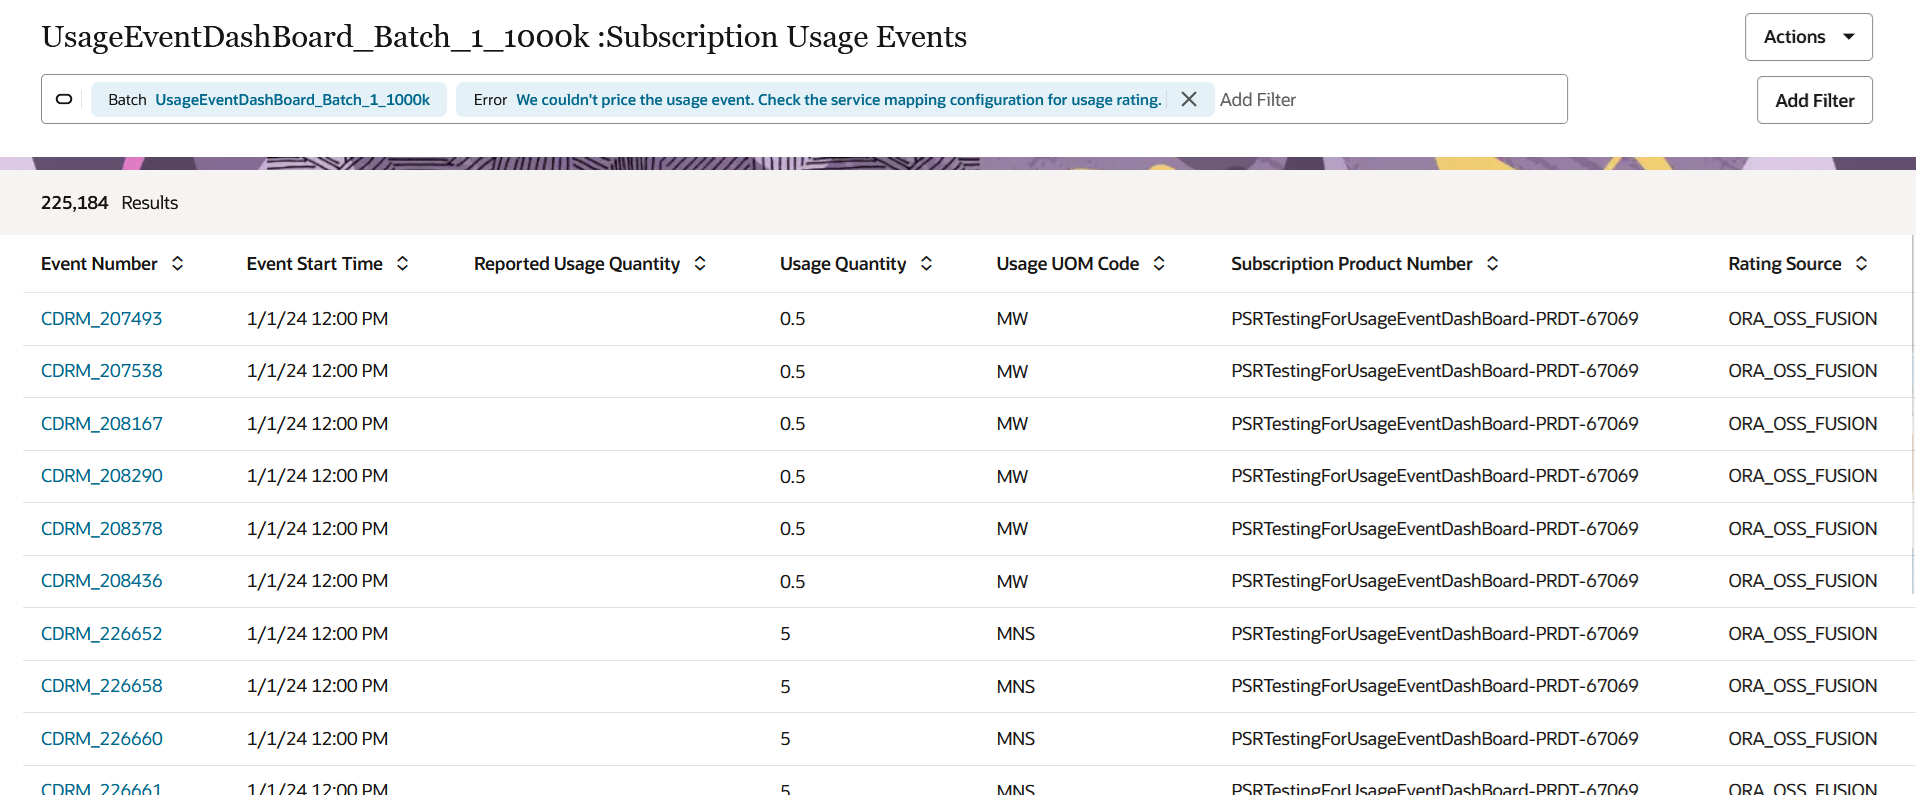The image size is (1916, 795).
Task: Click the Add Filter button
Action: click(1814, 100)
